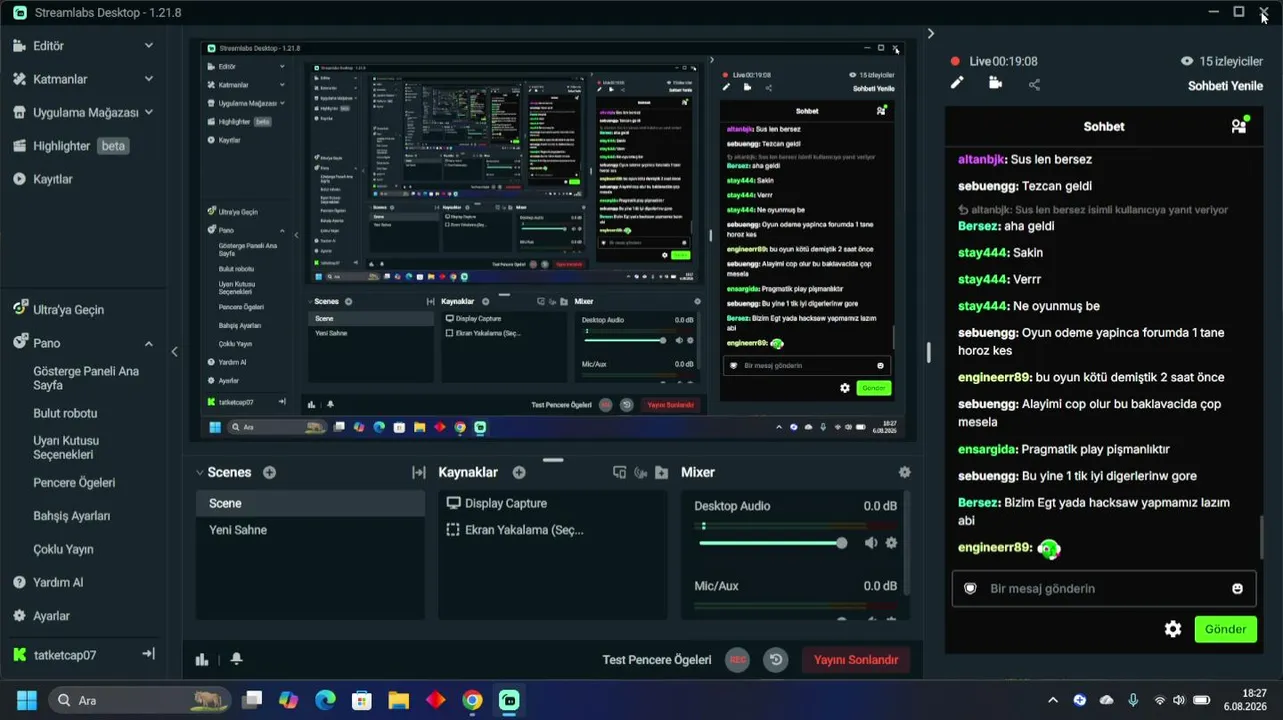Open Çoklu Yayın settings

click(64, 549)
